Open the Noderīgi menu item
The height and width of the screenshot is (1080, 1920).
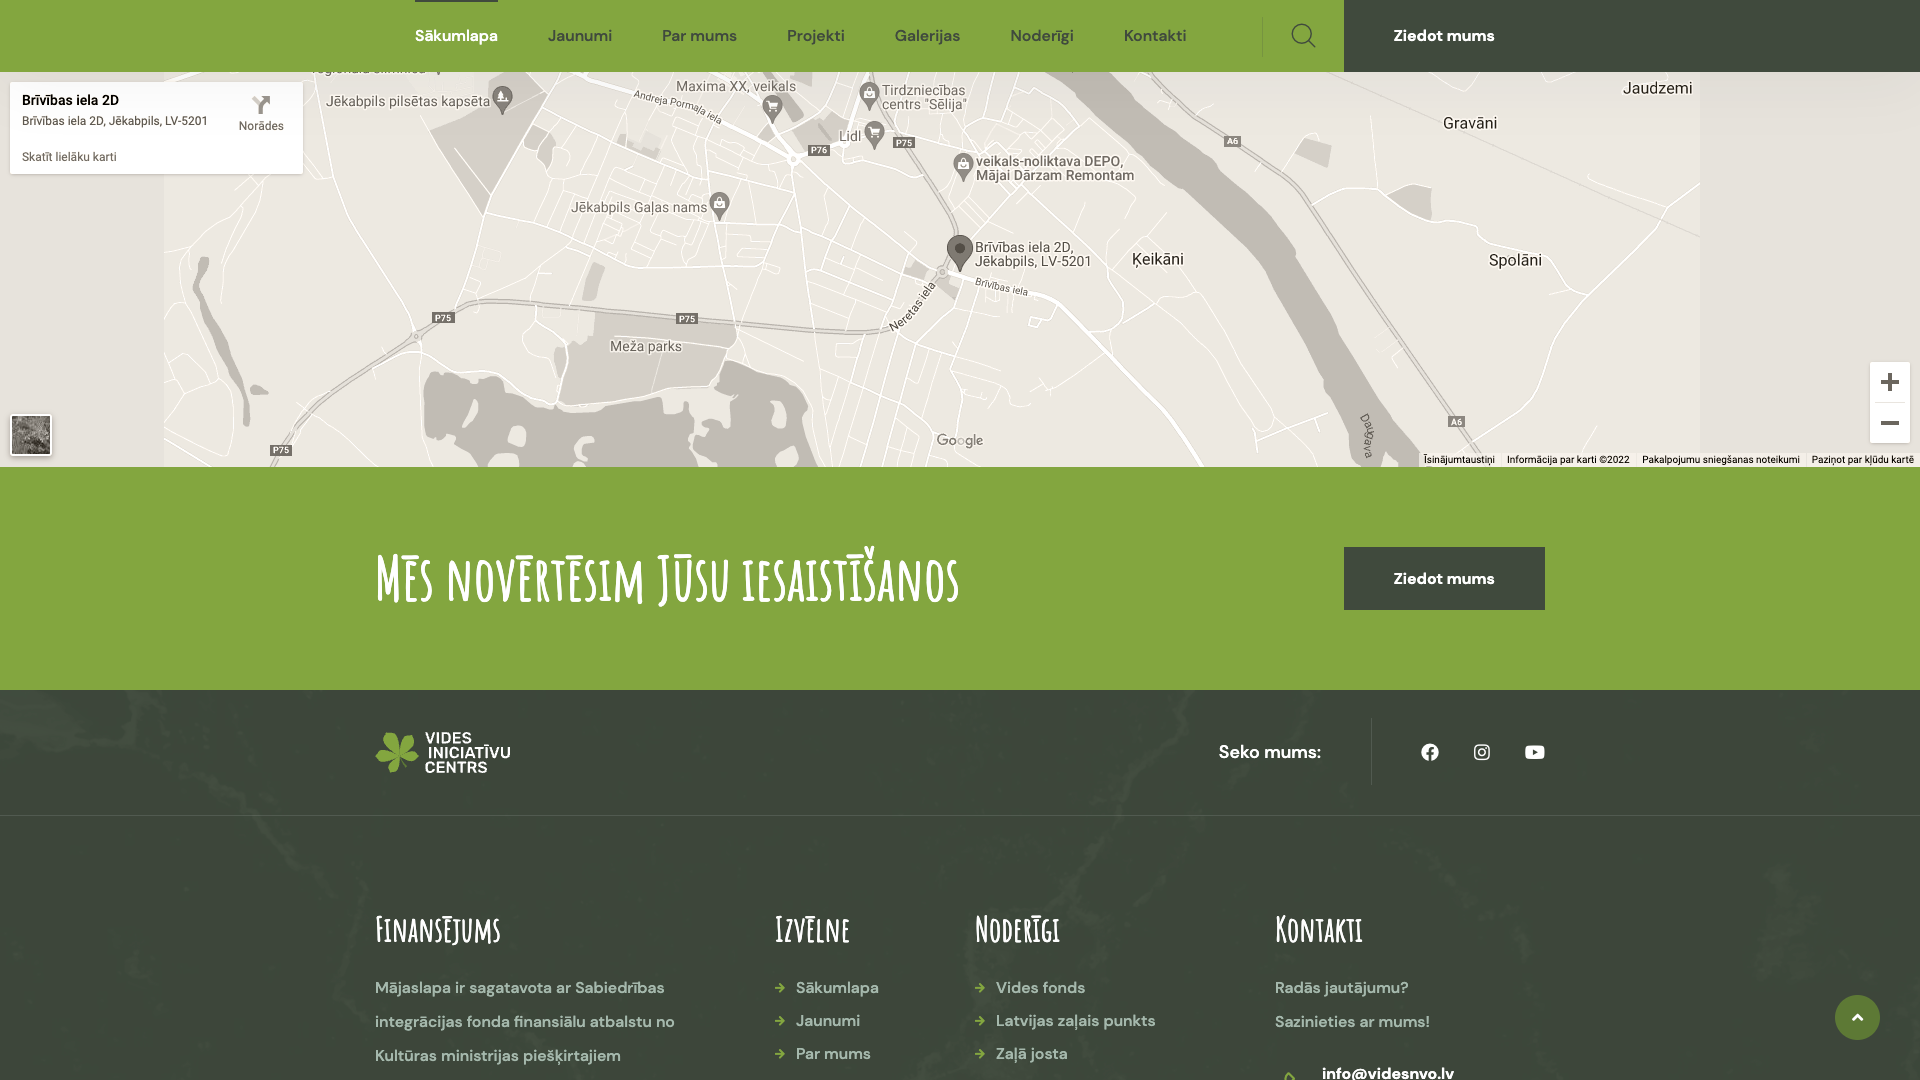tap(1041, 36)
